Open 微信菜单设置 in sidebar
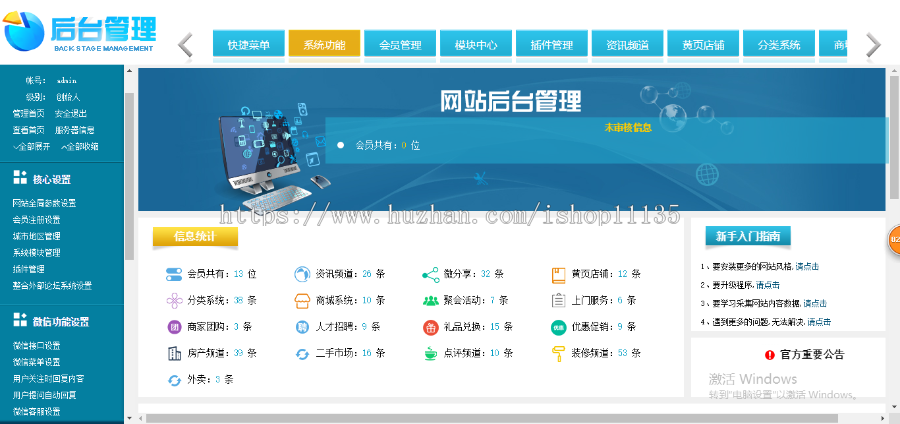Screen dimensions: 900x424 [x=36, y=362]
